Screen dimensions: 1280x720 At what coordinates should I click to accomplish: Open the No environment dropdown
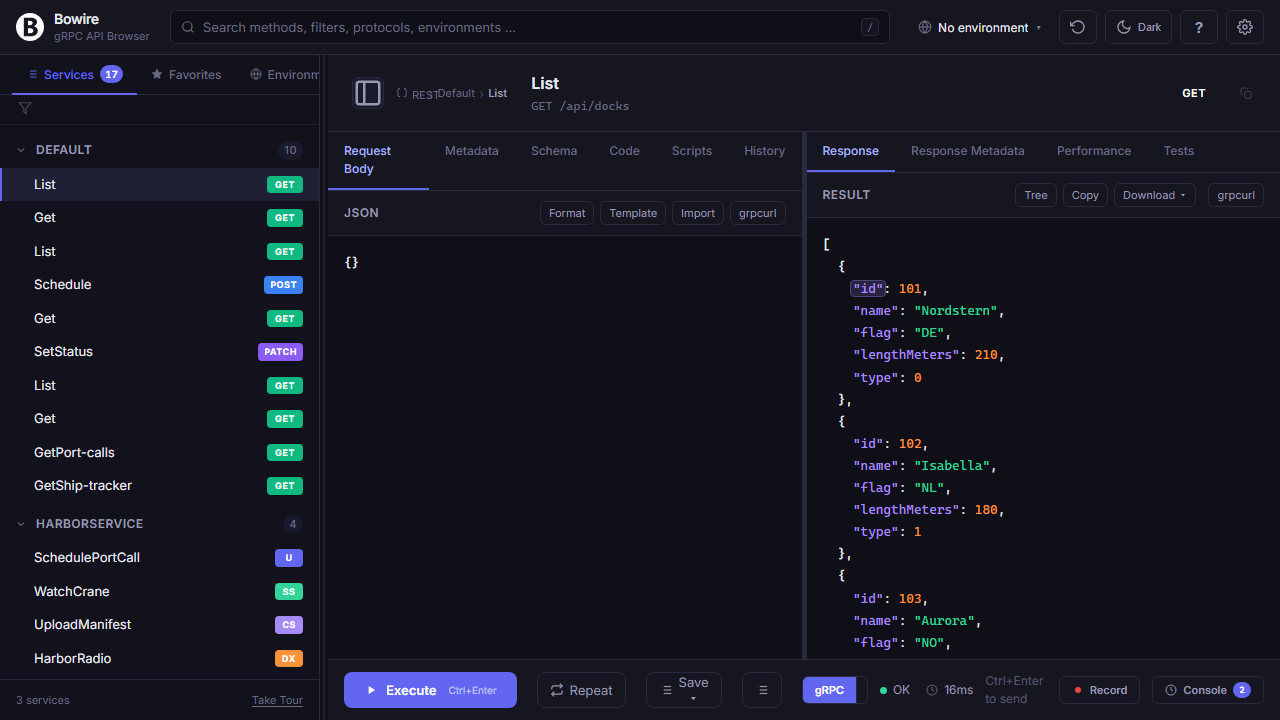(980, 27)
